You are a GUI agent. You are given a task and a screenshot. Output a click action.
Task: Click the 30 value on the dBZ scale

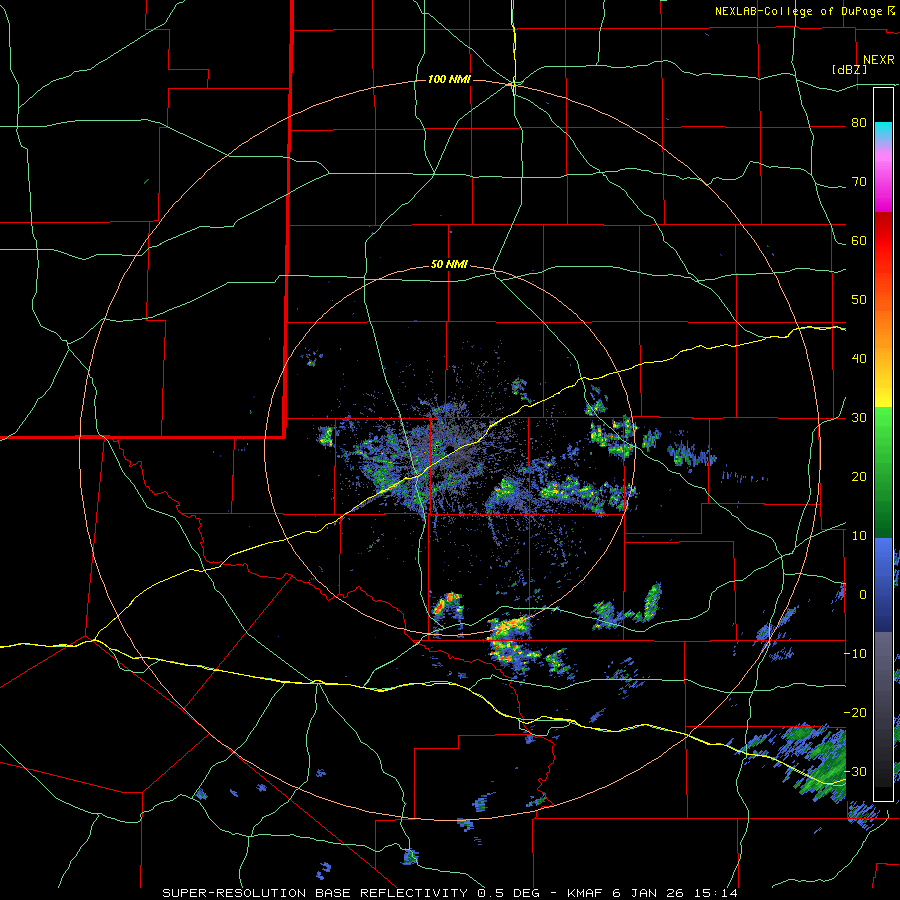[859, 418]
